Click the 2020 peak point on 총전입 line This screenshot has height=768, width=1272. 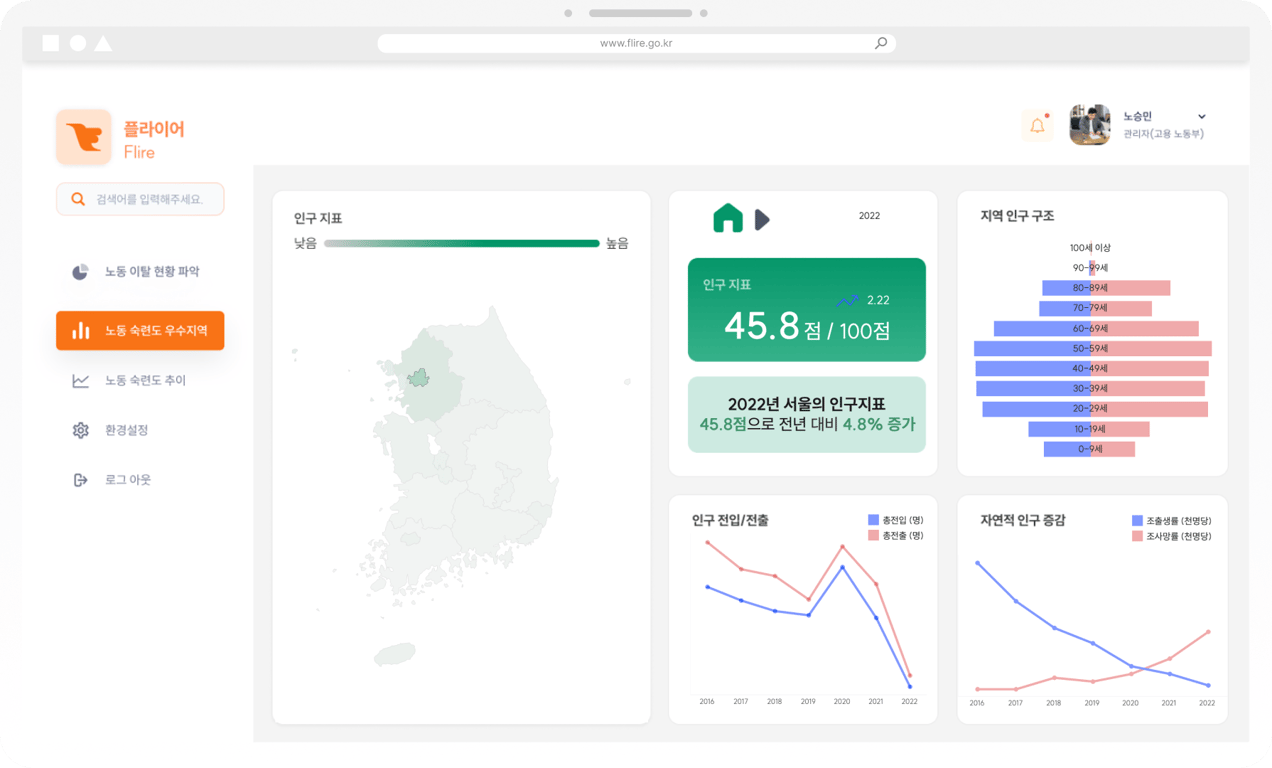843,567
